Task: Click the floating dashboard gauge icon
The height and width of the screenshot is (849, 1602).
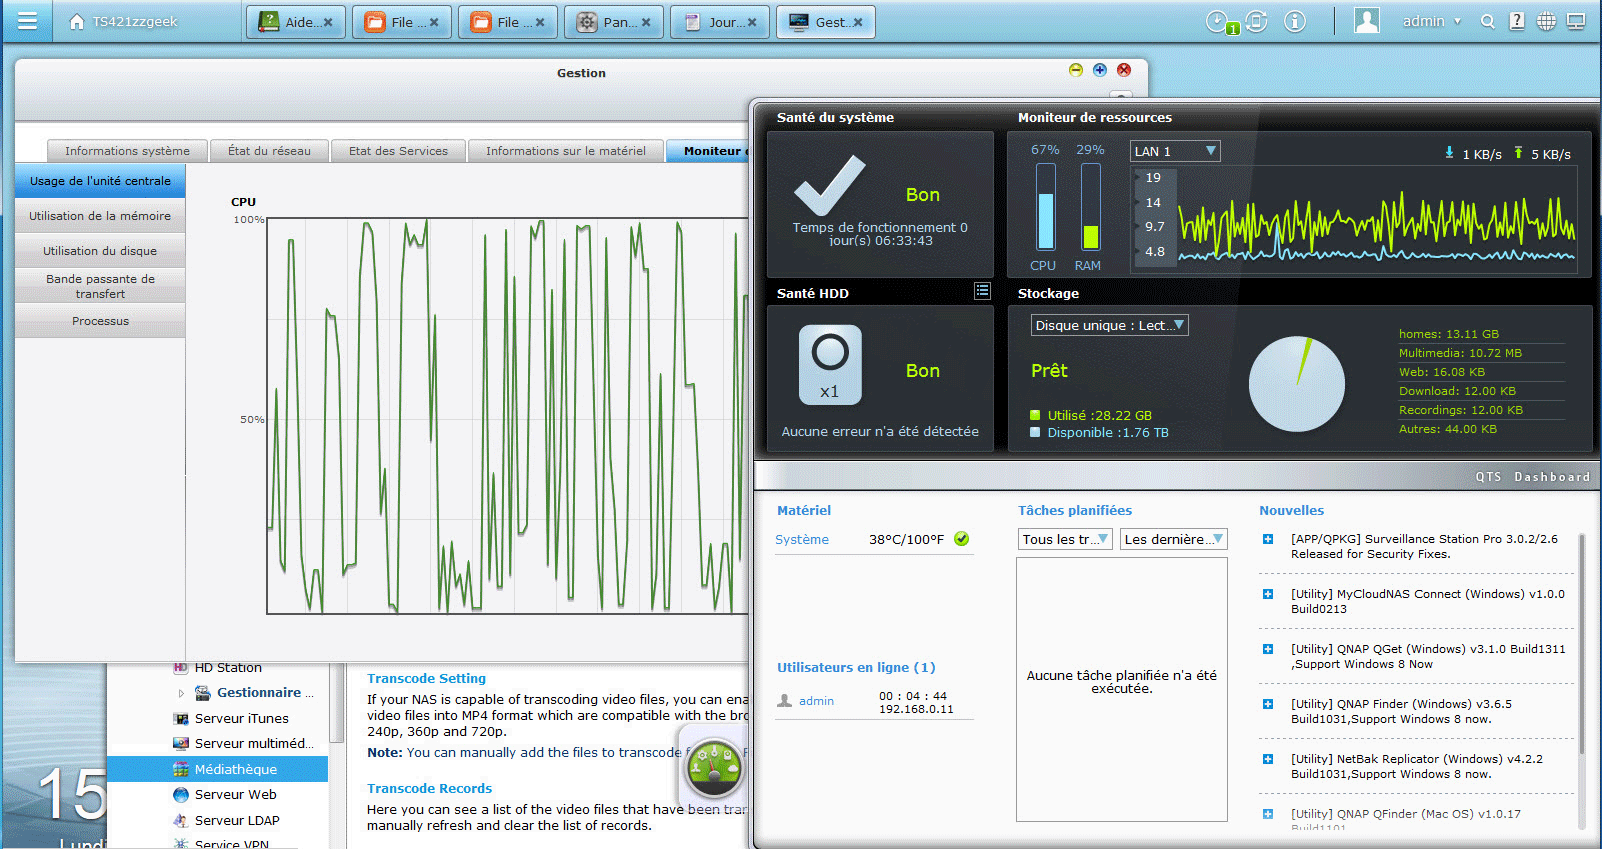Action: pos(714,767)
